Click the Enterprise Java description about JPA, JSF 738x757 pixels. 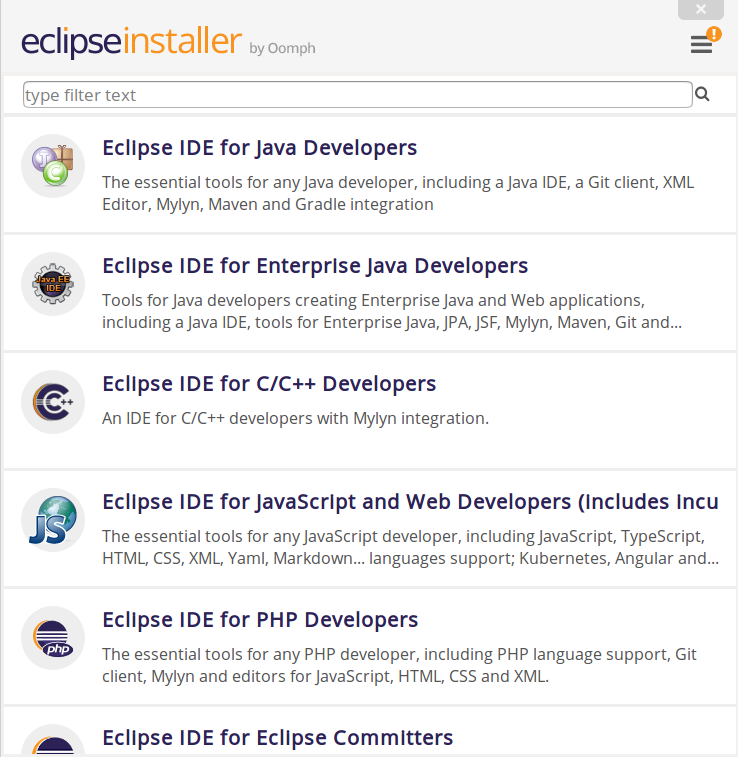pos(392,311)
